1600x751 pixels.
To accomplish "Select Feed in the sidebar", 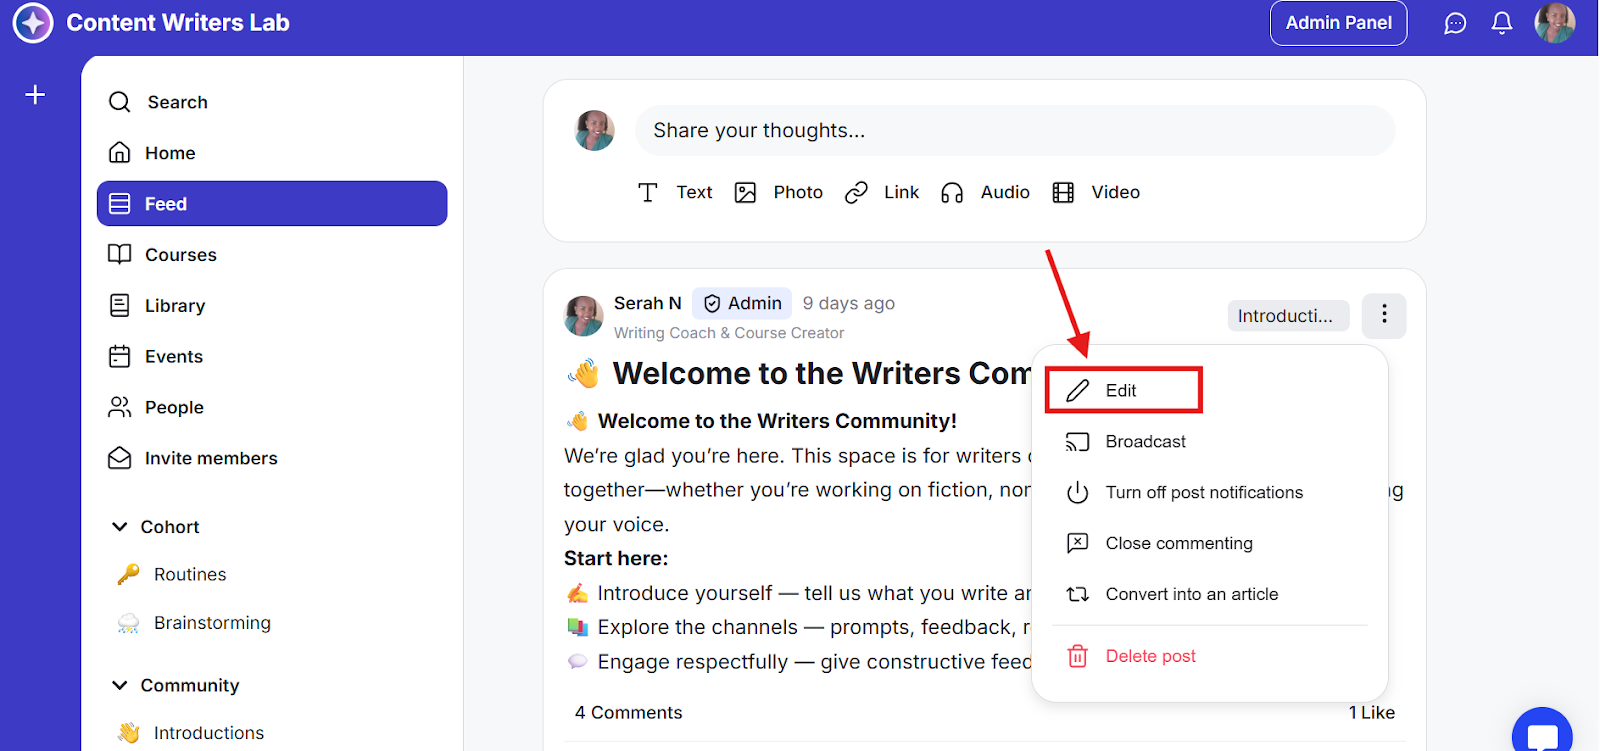I will (272, 203).
